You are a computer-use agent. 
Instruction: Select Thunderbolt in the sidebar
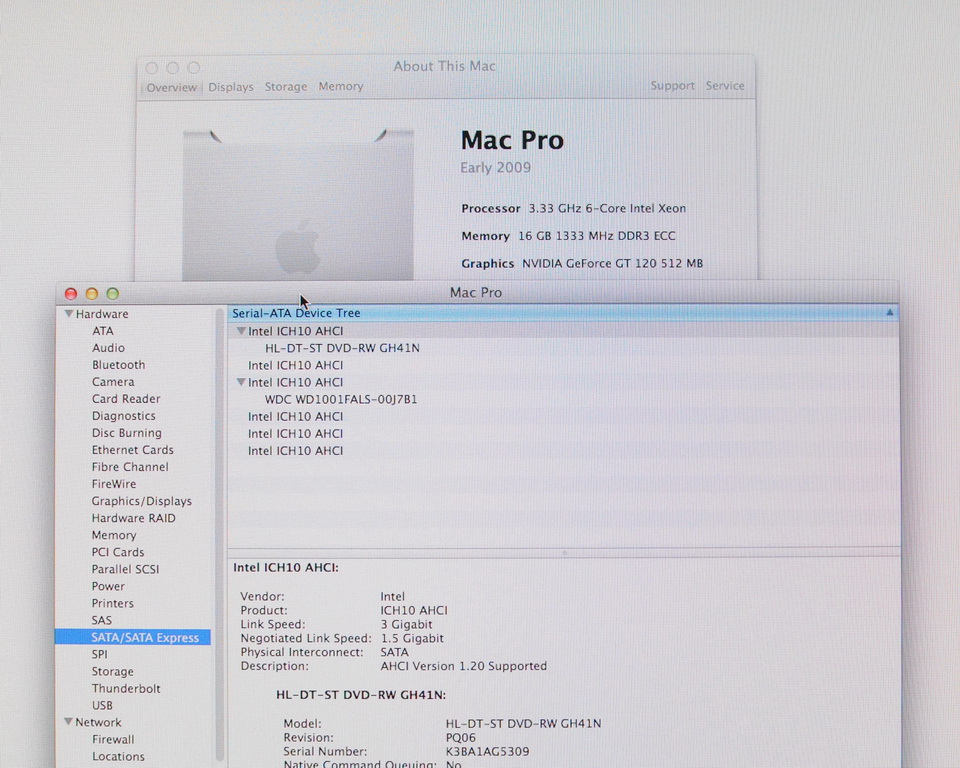coord(126,688)
